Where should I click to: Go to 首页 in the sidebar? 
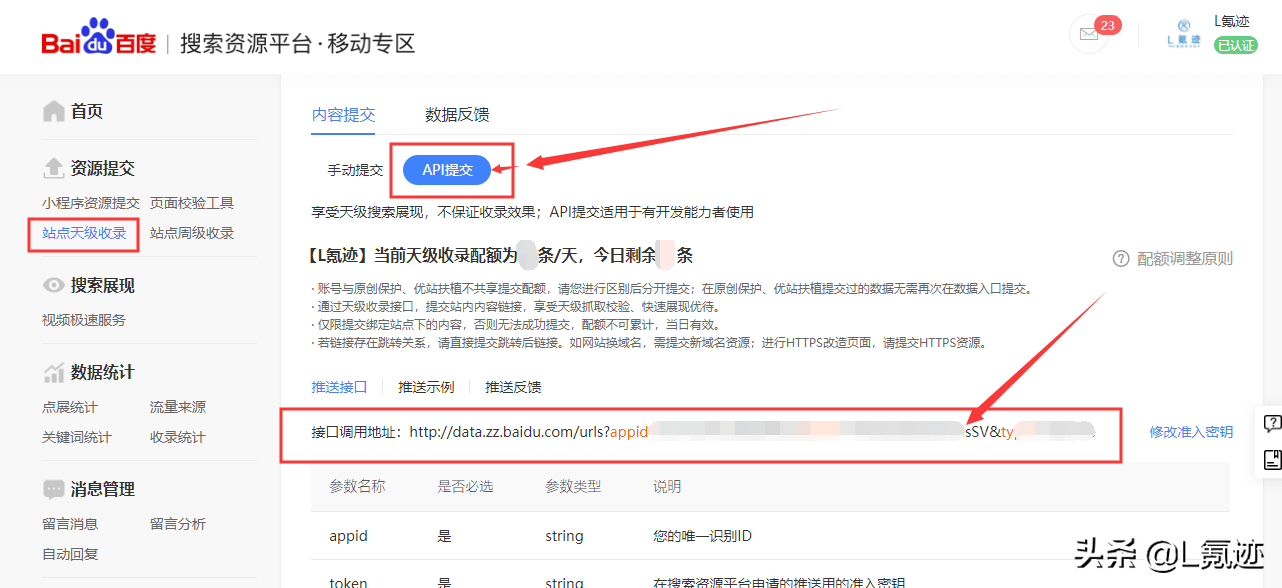(87, 112)
